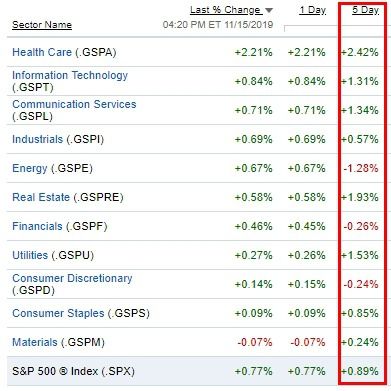Screen dimensions: 391x391
Task: Open Financials (.GSPF) sector link
Action: tap(37, 226)
